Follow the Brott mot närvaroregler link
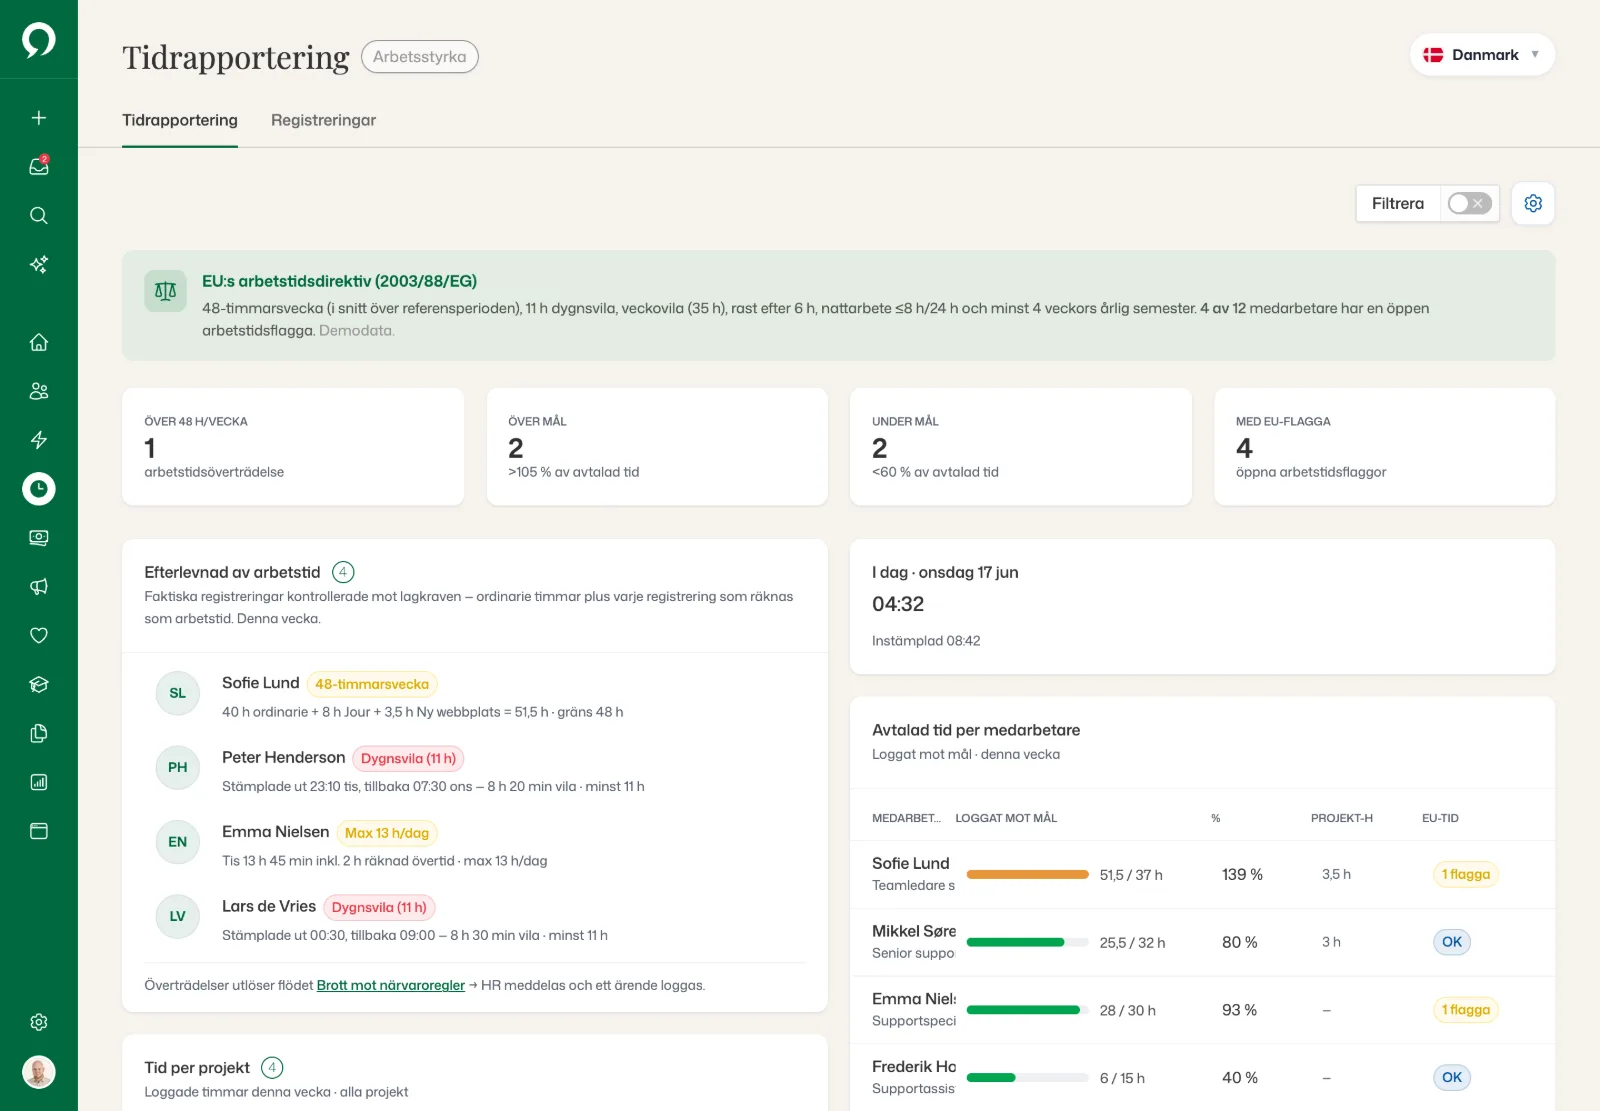Screen dimensions: 1600x1111 tap(391, 986)
